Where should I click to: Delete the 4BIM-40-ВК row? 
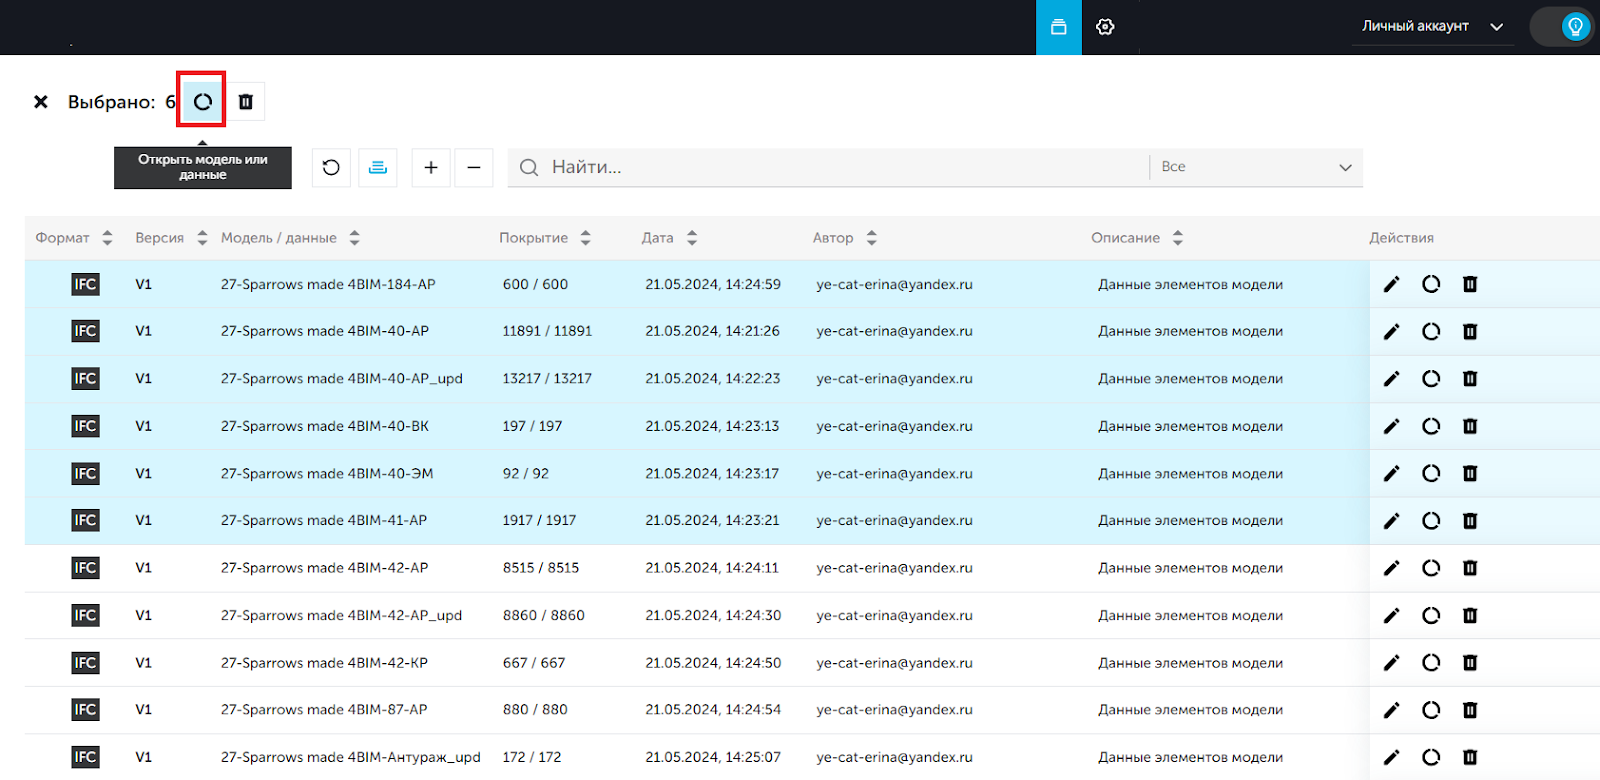click(x=1470, y=426)
